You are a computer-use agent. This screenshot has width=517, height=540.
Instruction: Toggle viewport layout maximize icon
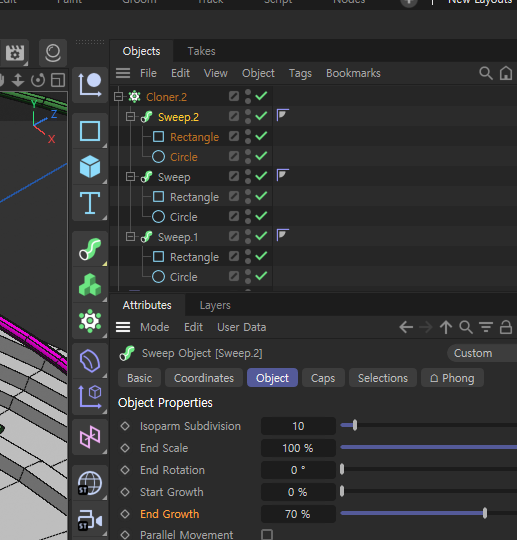(x=58, y=80)
